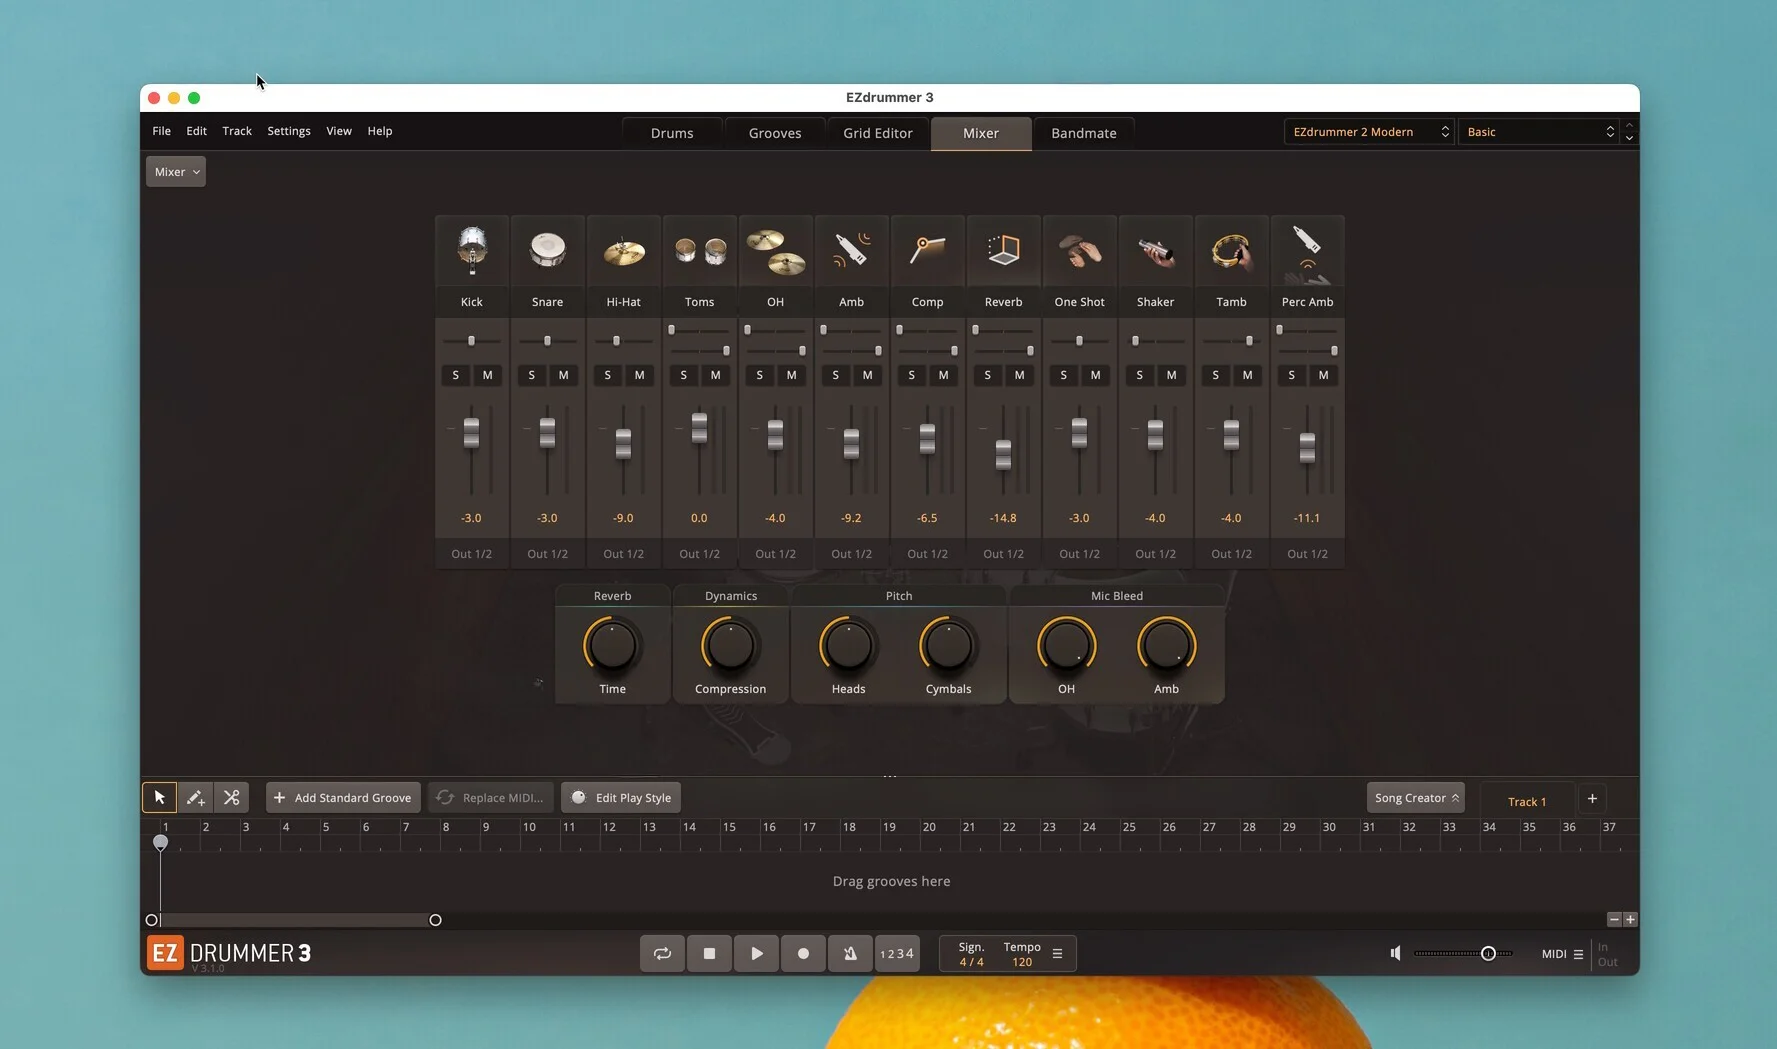Click the Edit Play Style button
This screenshot has width=1777, height=1049.
pyautogui.click(x=621, y=798)
